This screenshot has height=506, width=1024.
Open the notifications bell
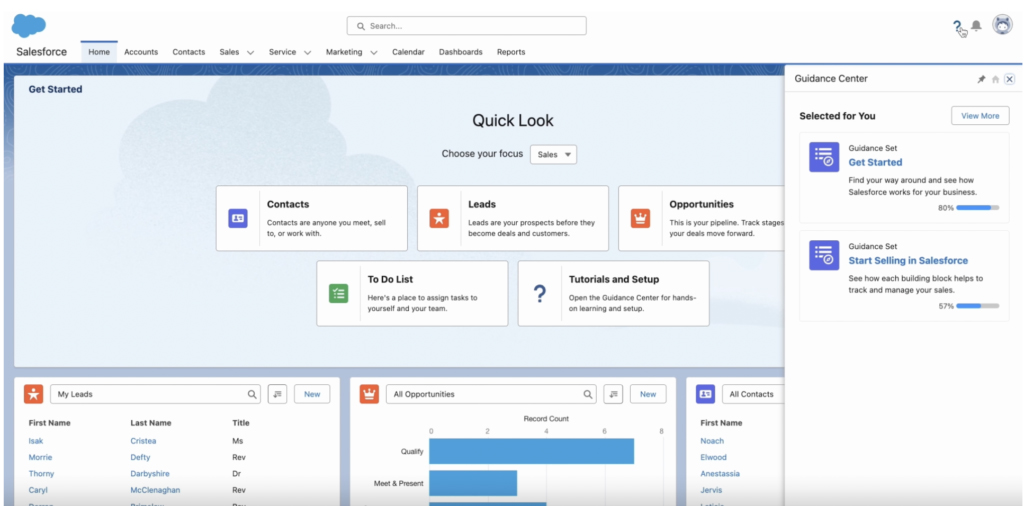(x=976, y=25)
